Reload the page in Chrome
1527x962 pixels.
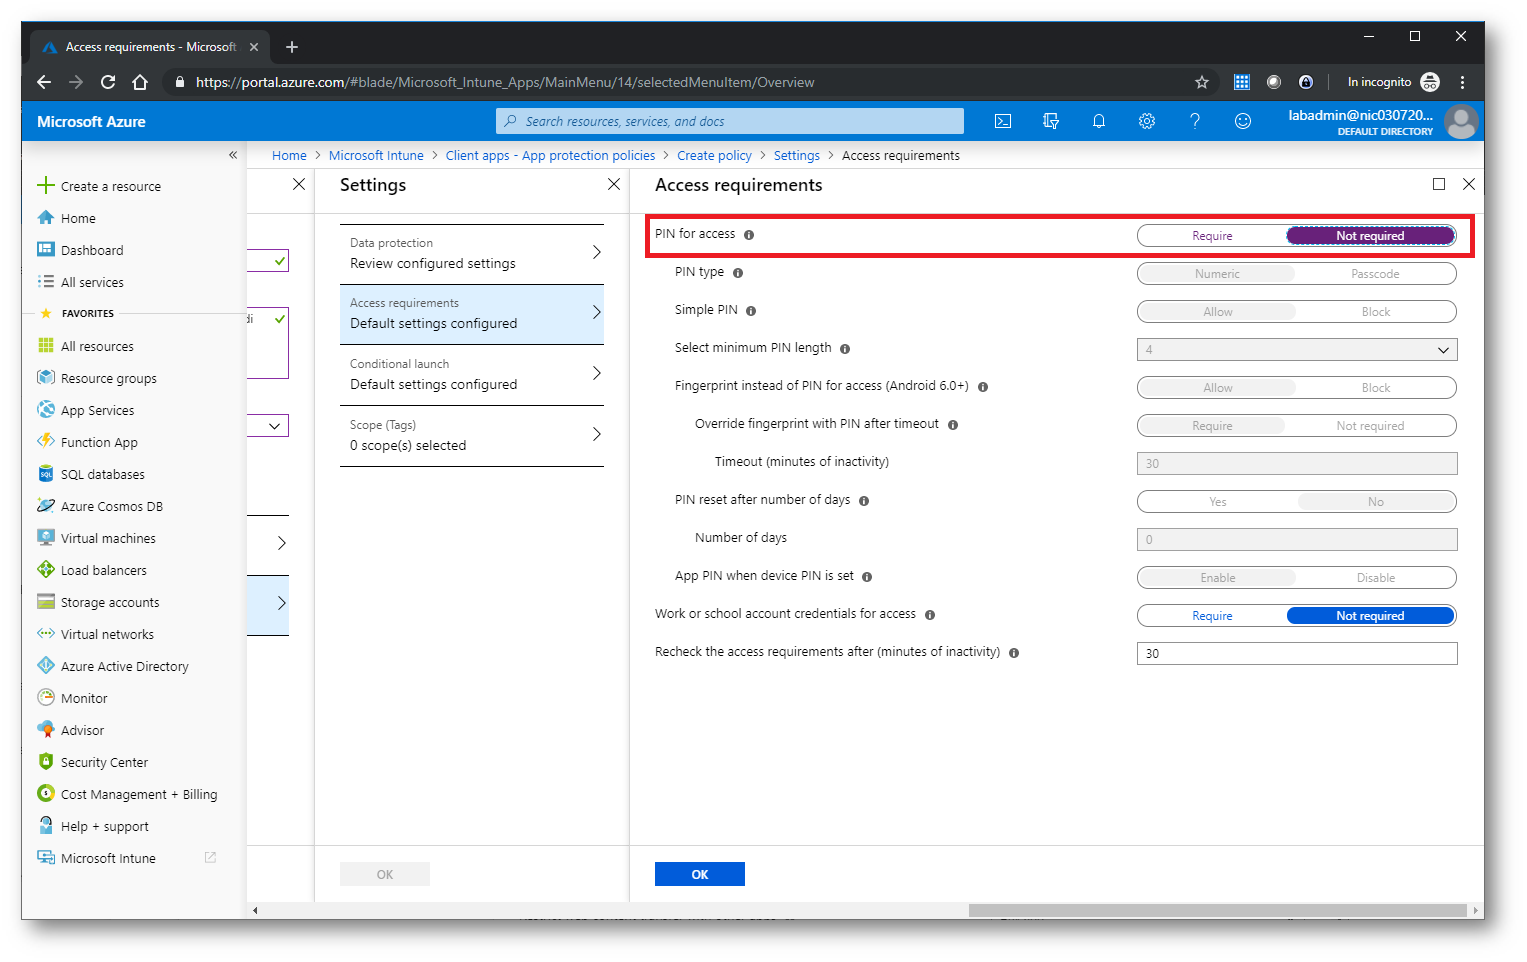[x=108, y=82]
